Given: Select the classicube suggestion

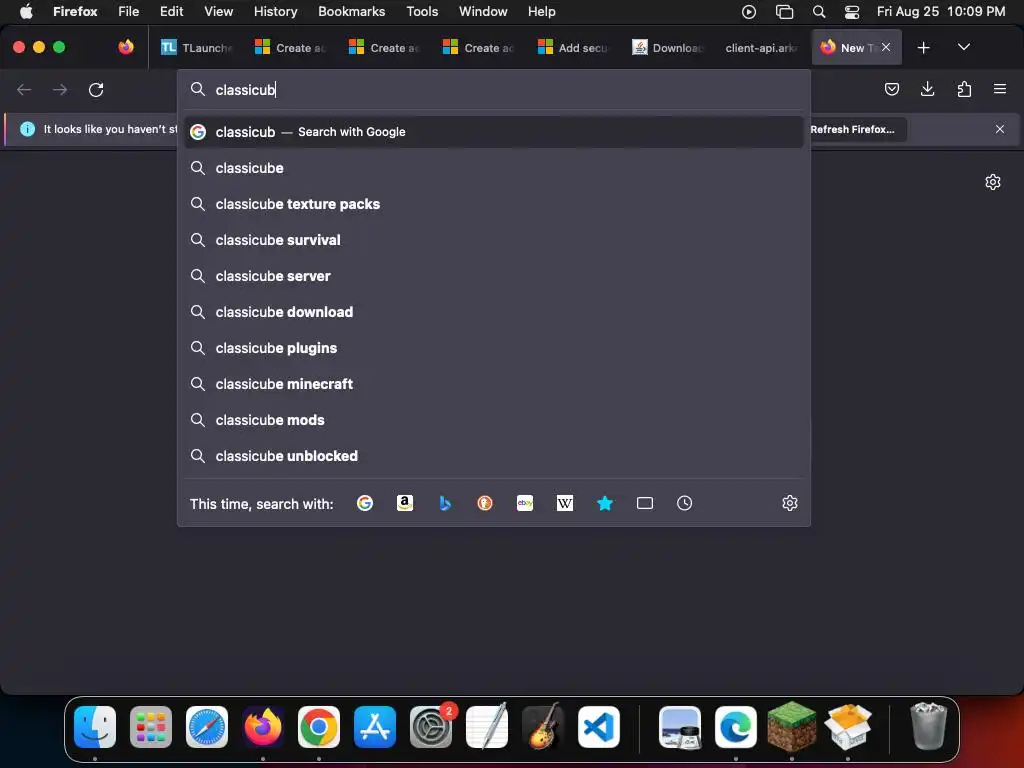Looking at the screenshot, I should [x=494, y=168].
